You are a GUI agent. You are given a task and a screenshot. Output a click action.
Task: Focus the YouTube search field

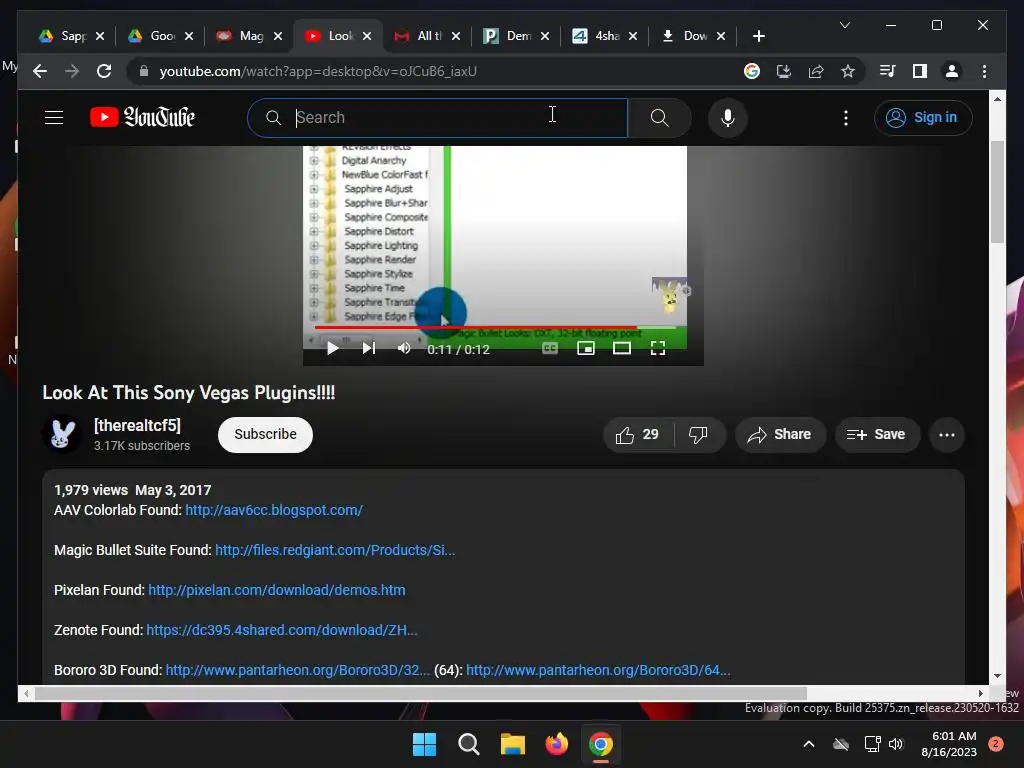point(438,118)
